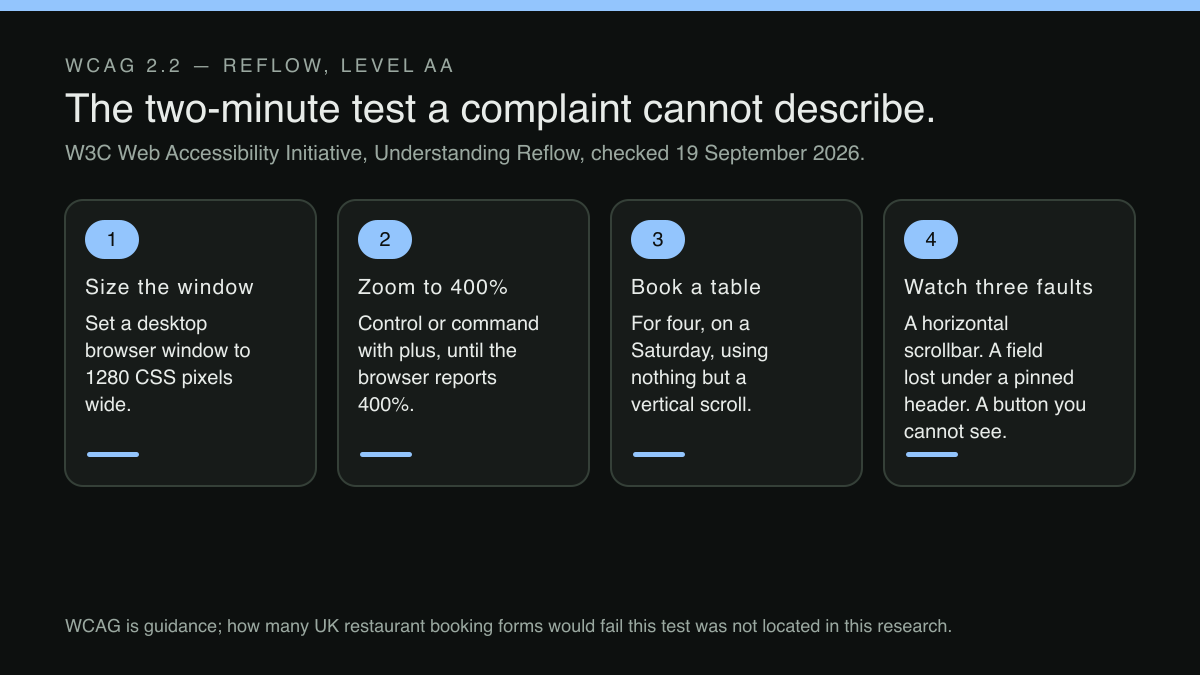Click the footnote about WCAG guidance
1200x675 pixels.
tap(508, 627)
